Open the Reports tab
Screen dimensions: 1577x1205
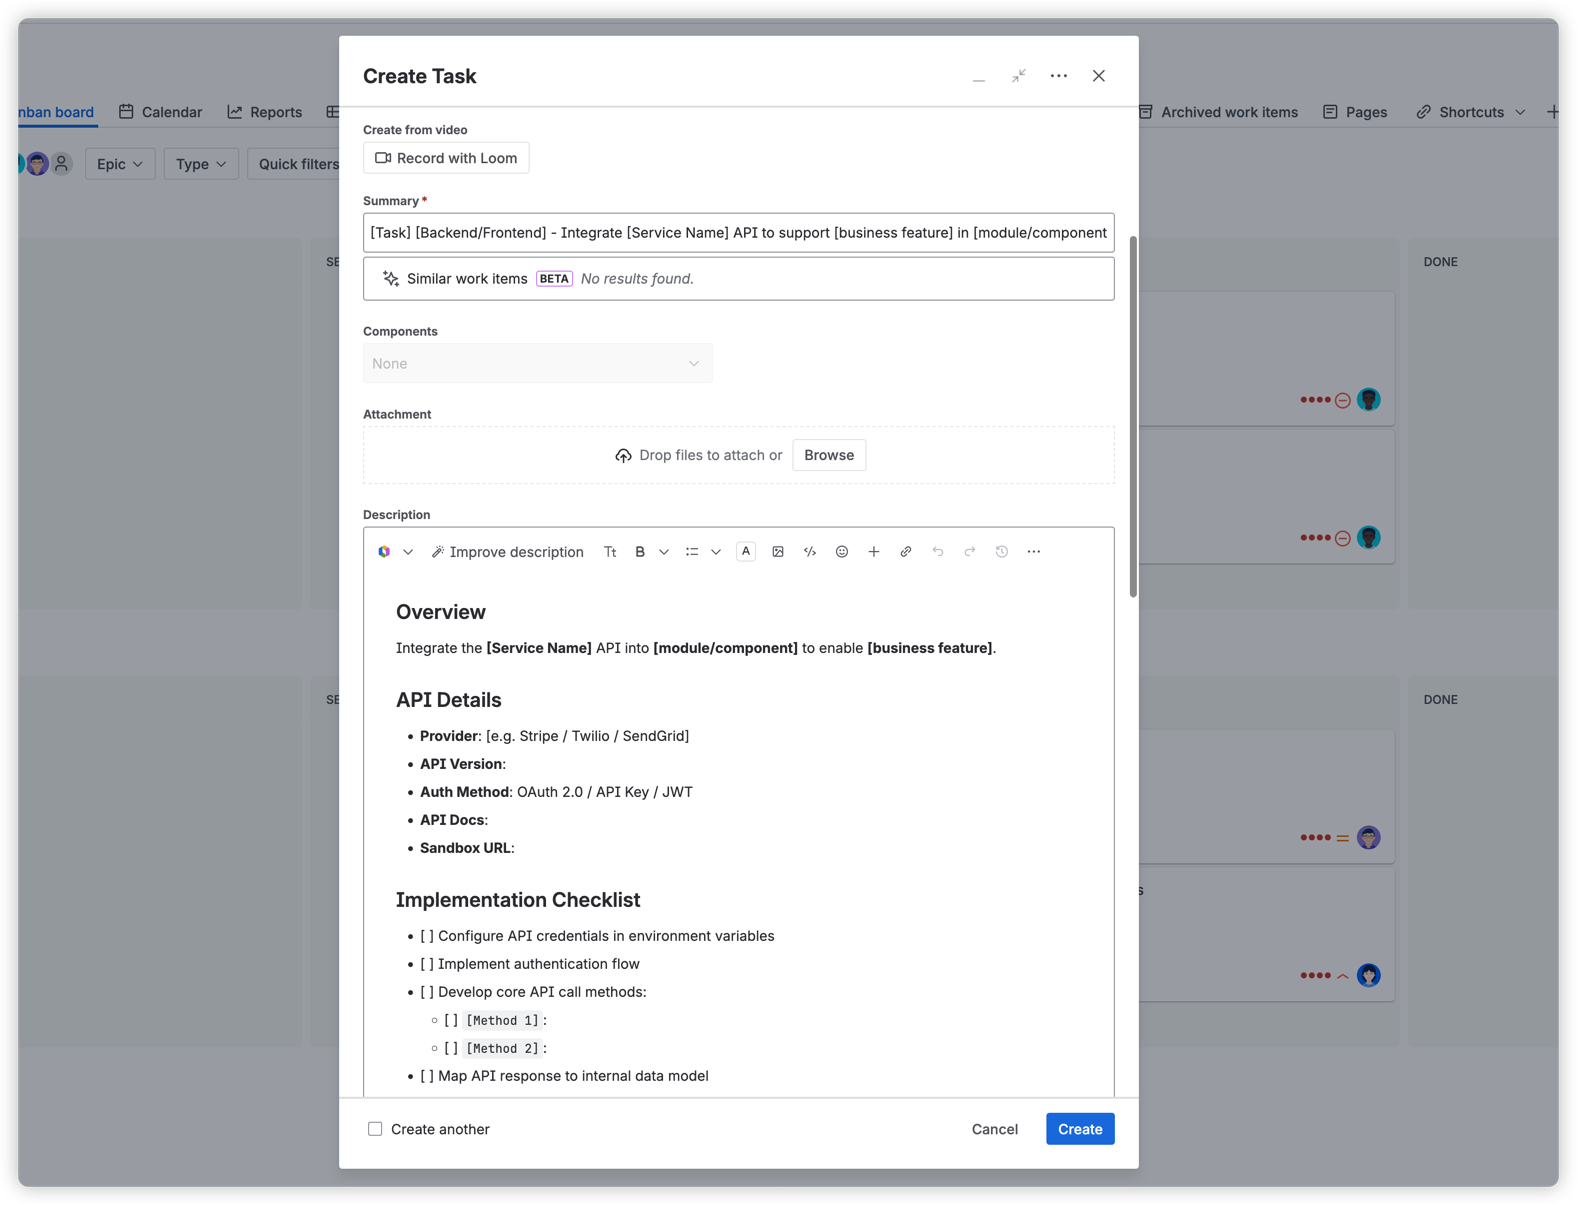(x=265, y=112)
